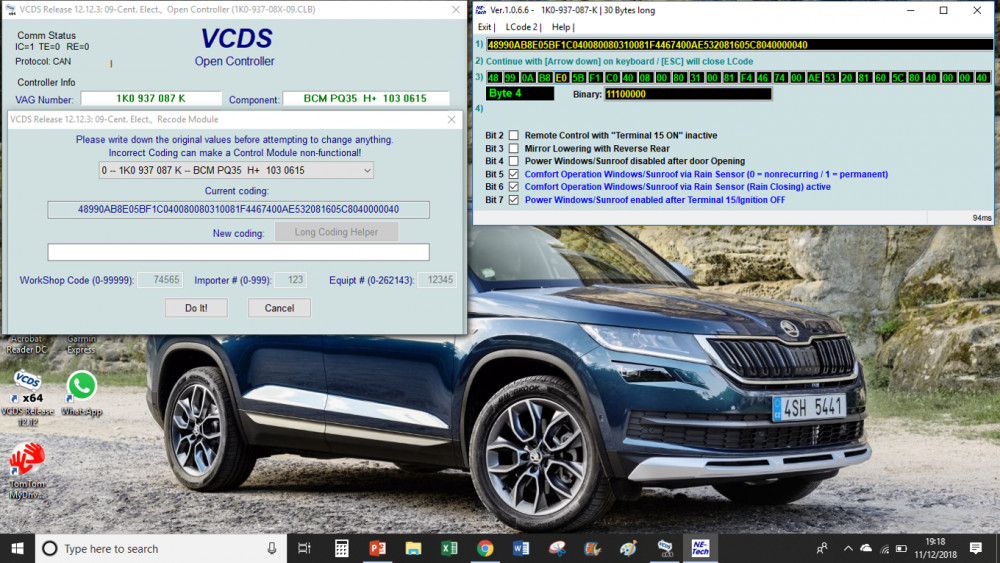Viewport: 1000px width, 563px height.
Task: Switch to Word in the taskbar
Action: point(521,548)
